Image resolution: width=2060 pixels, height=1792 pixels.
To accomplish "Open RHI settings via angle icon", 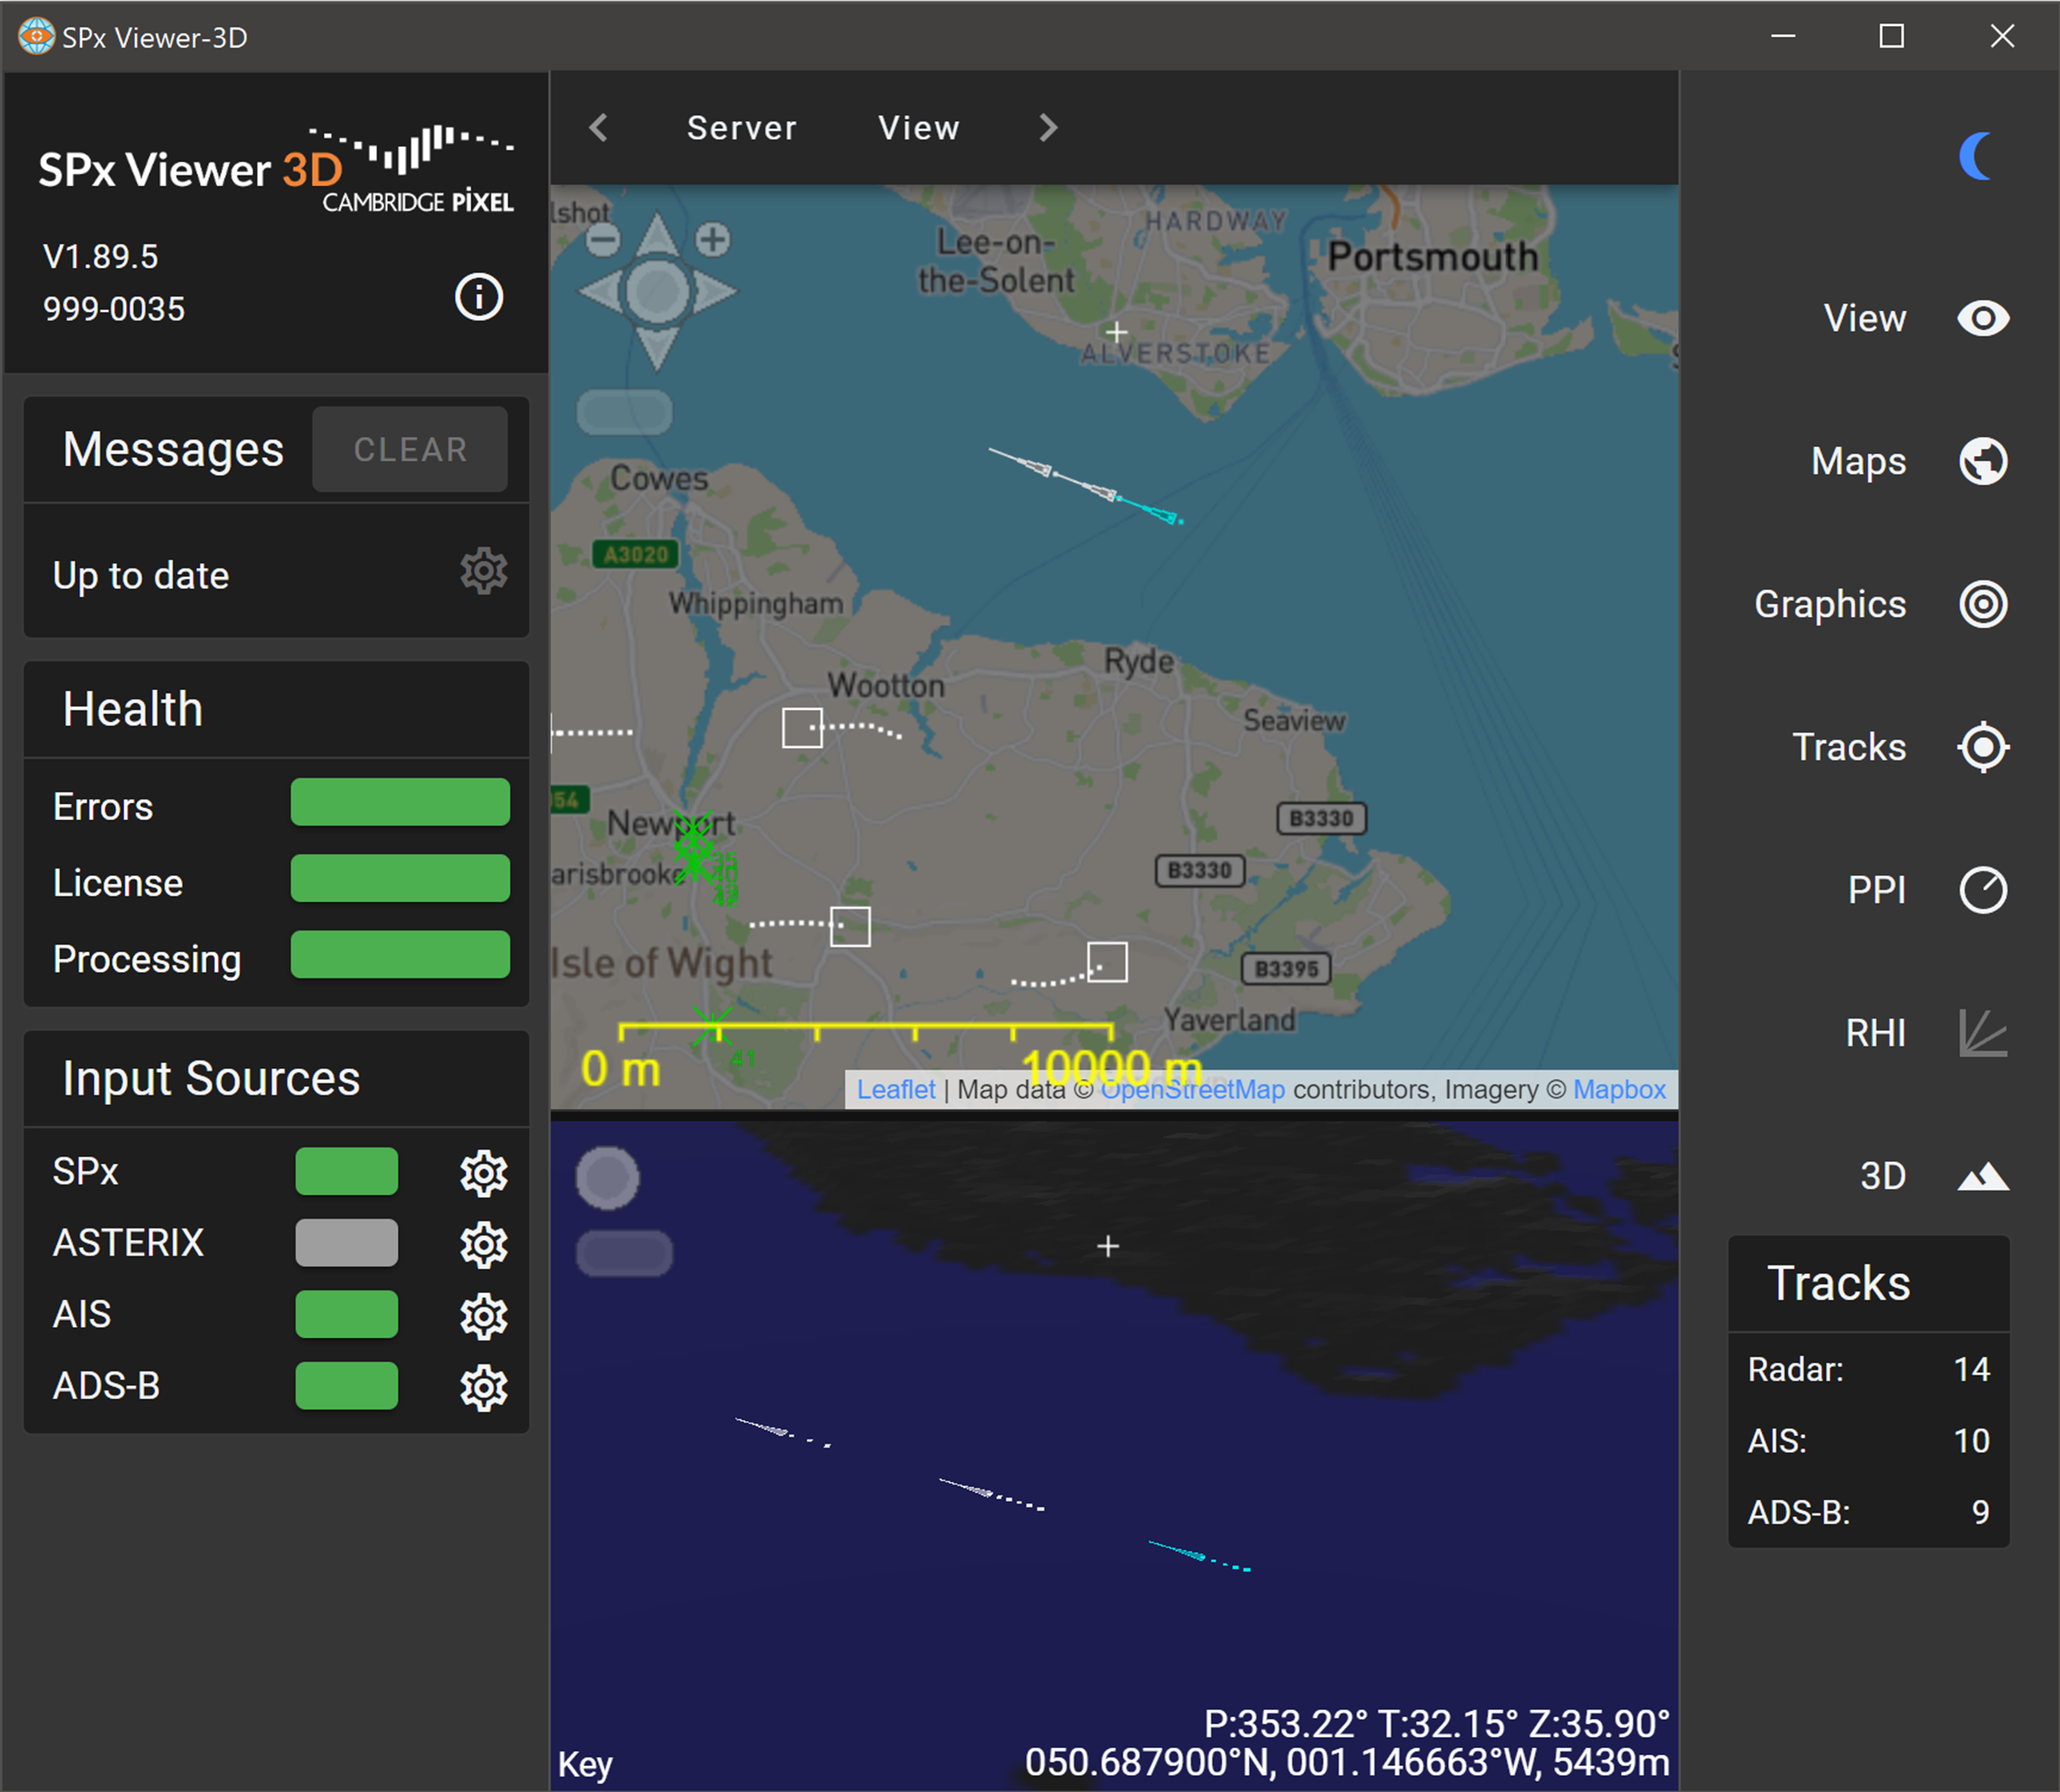I will 1982,1033.
